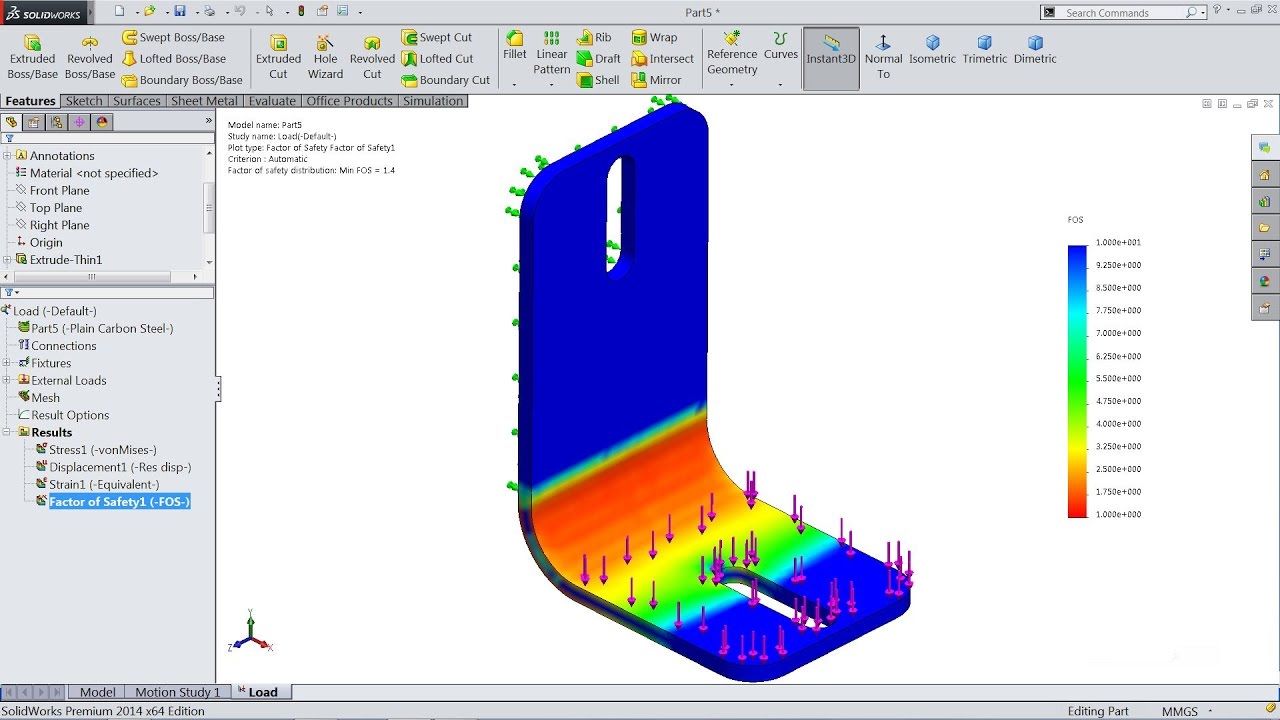Select the Revolved Boss/Base tool

(x=90, y=57)
